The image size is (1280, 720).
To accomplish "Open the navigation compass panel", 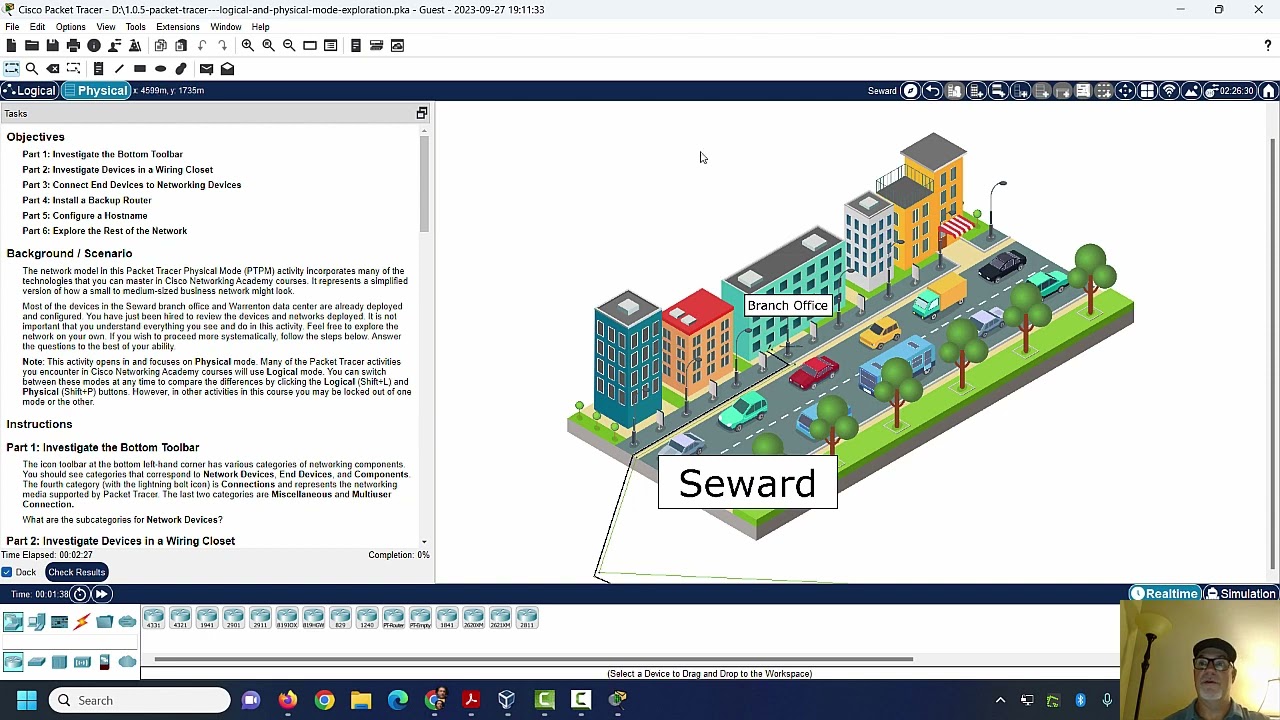I will (x=910, y=91).
